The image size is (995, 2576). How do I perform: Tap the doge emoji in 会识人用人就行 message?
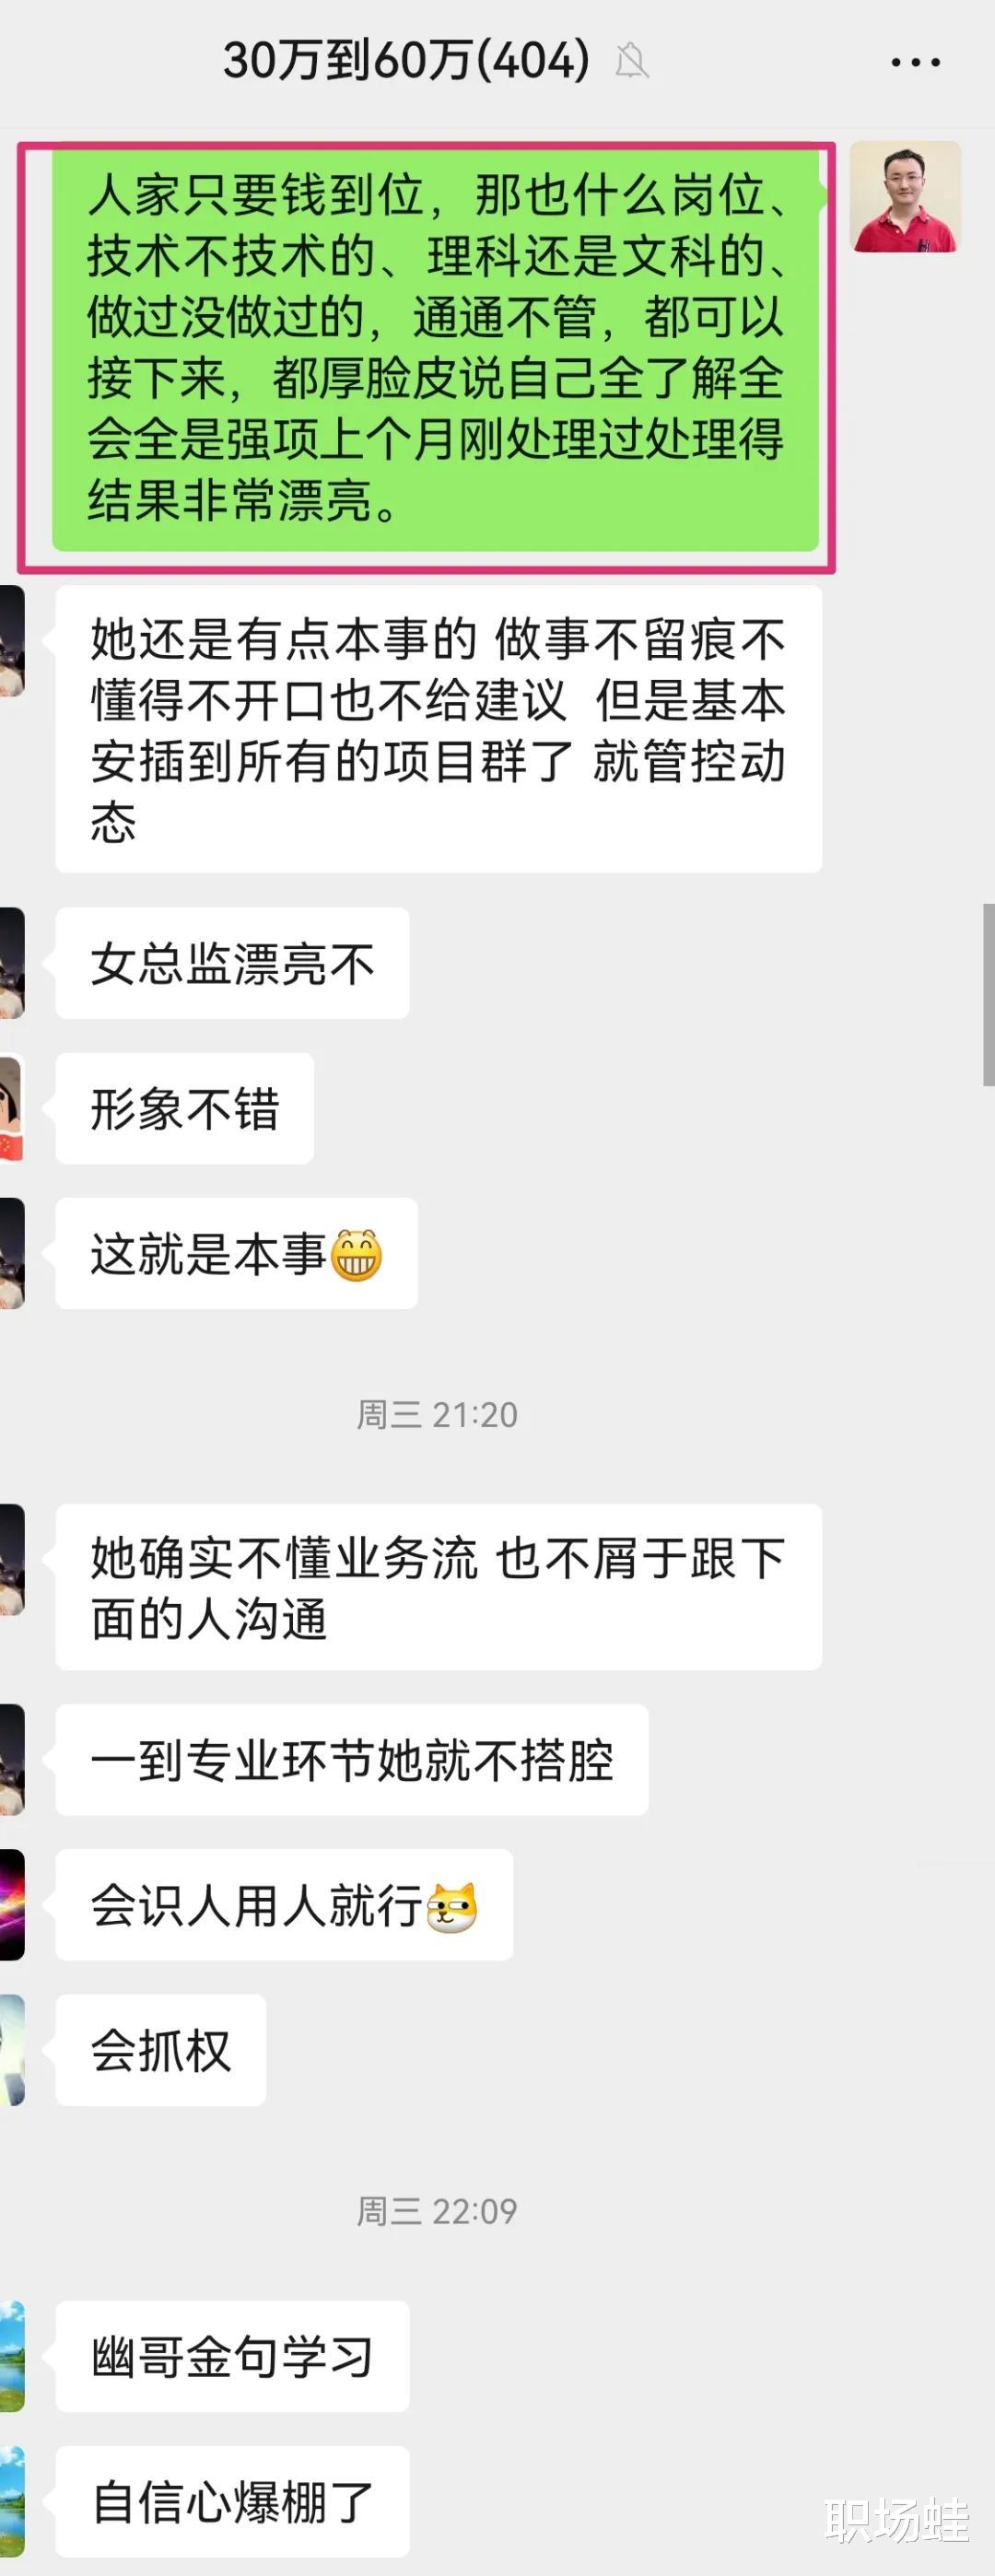[x=452, y=1906]
